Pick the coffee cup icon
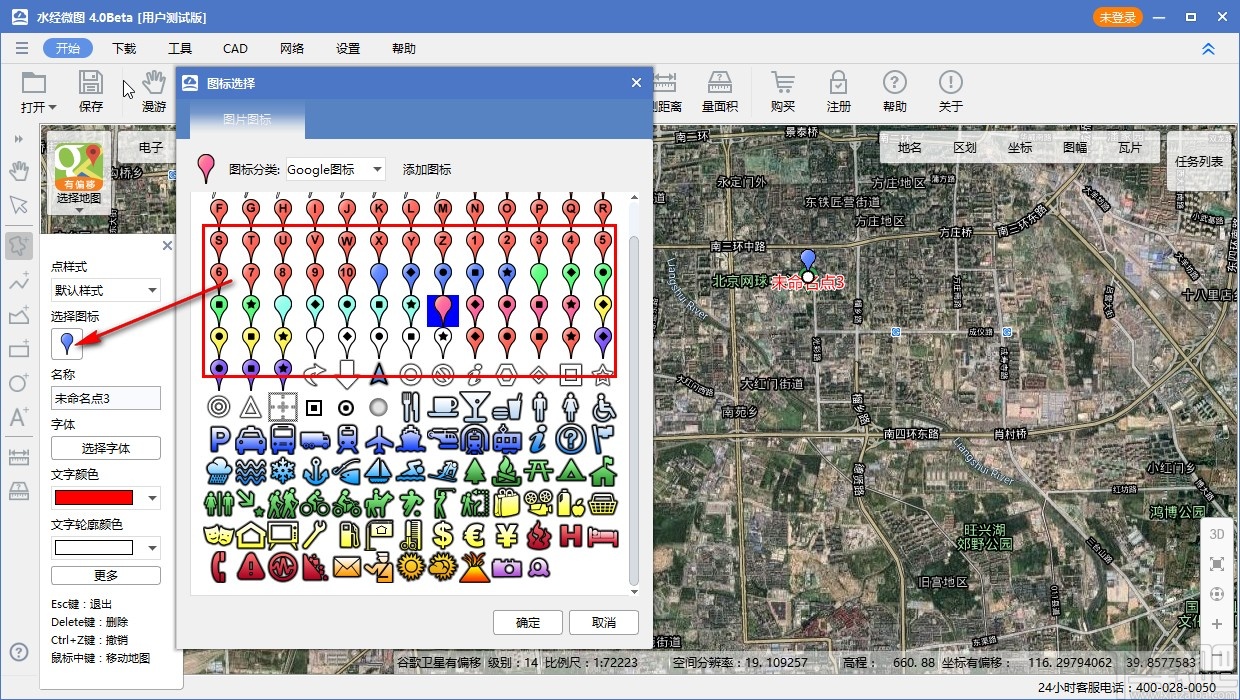Screen dimensions: 1240x700 tap(443, 407)
